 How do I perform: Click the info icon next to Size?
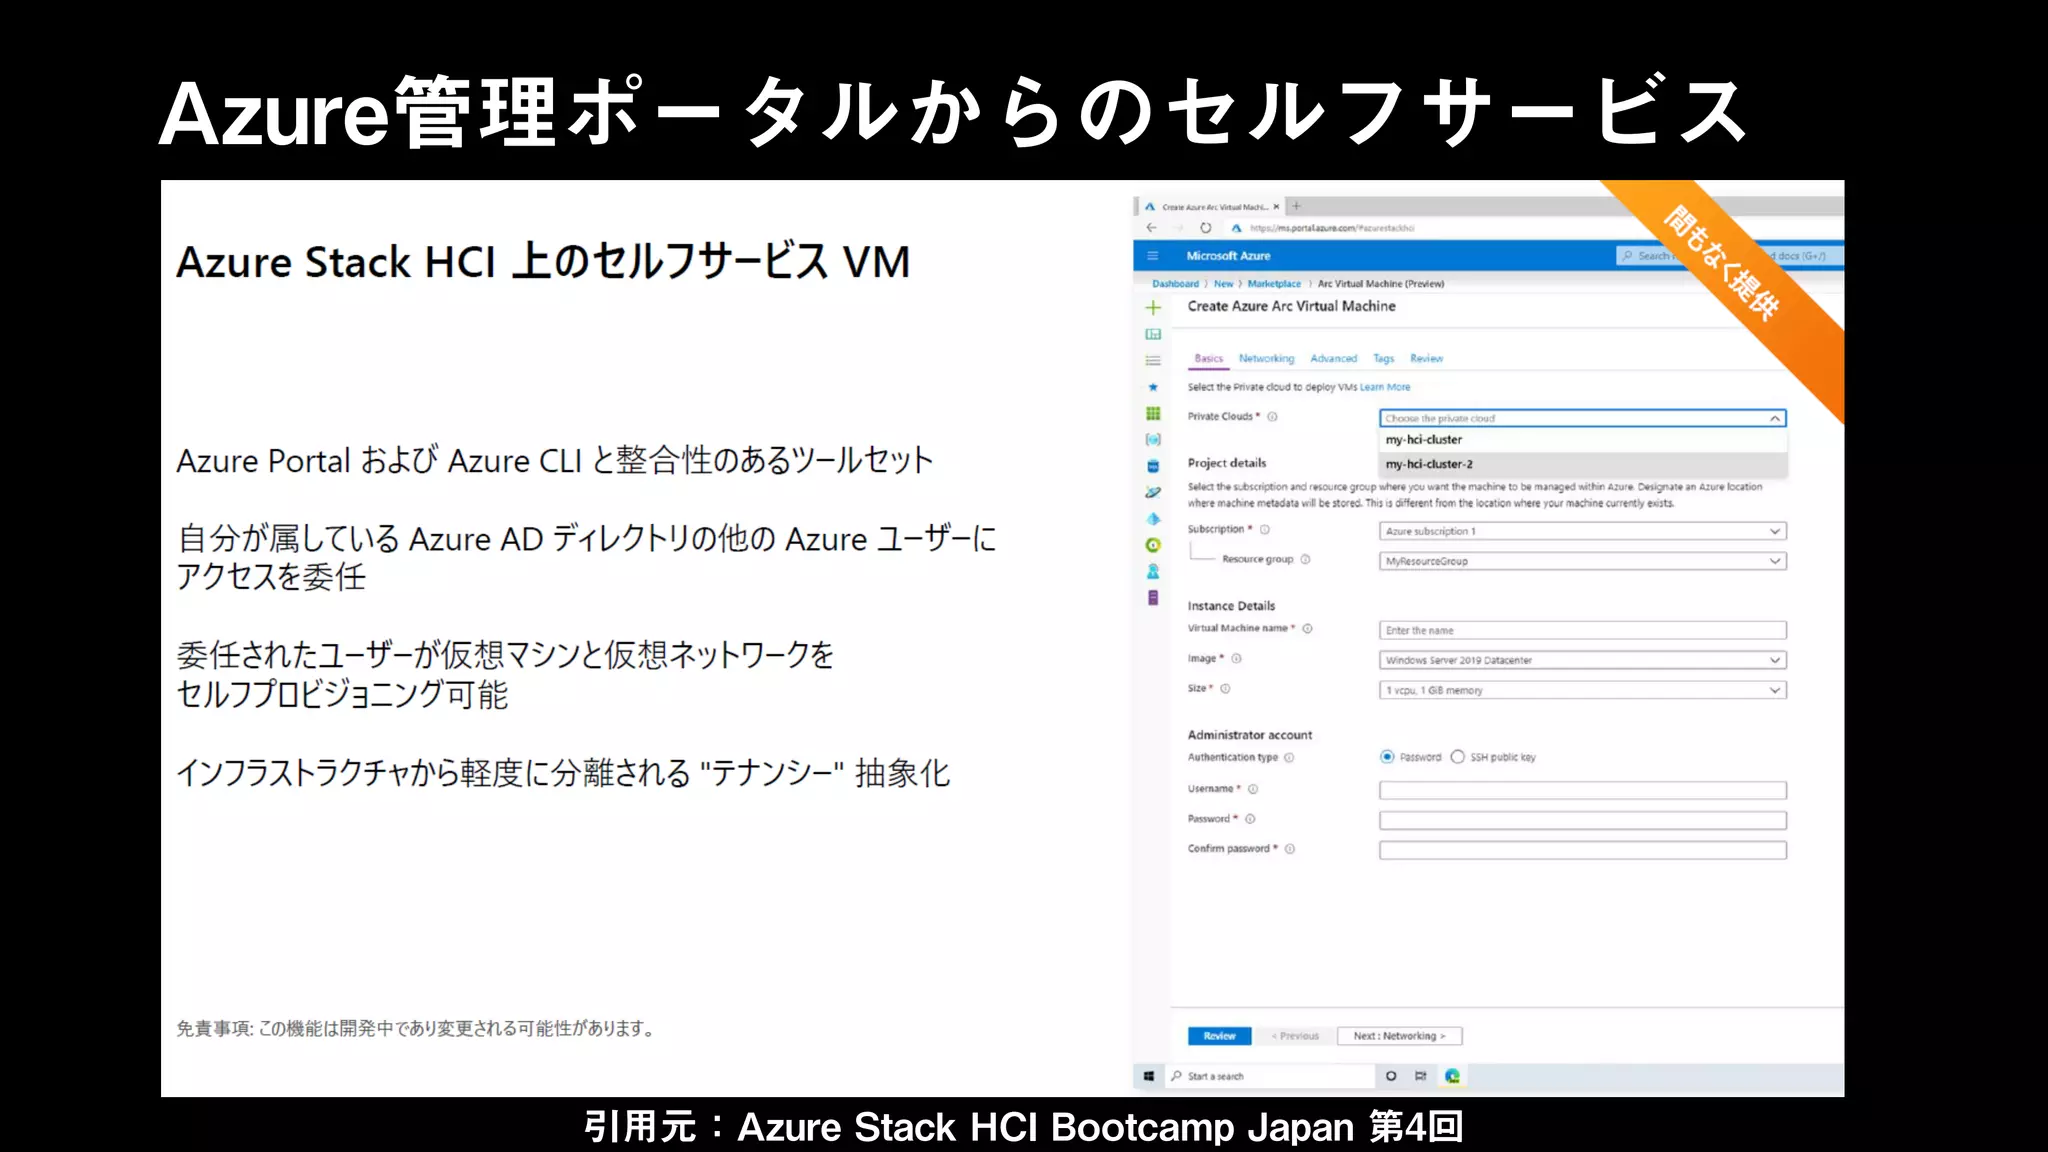(1226, 689)
